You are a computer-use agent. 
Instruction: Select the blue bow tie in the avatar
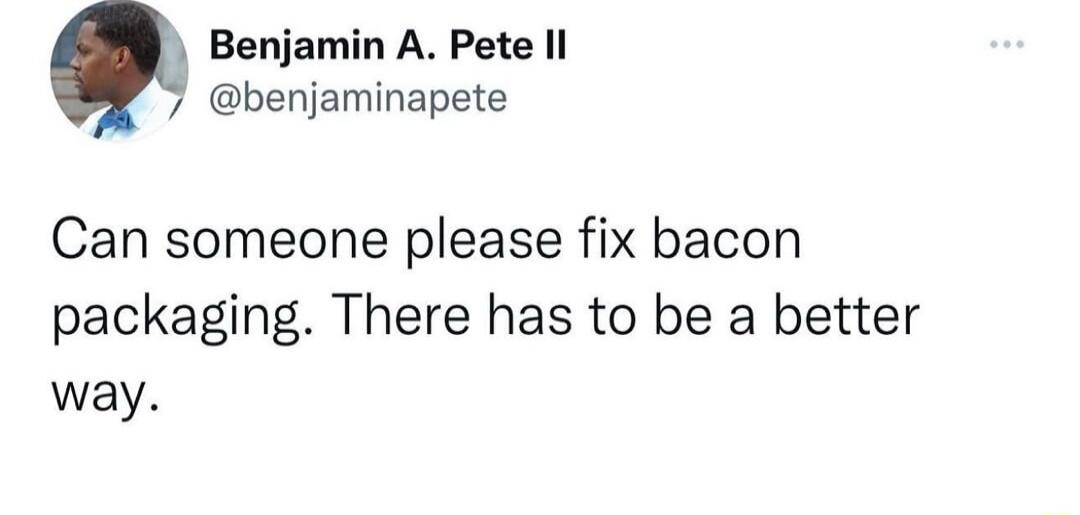(114, 120)
